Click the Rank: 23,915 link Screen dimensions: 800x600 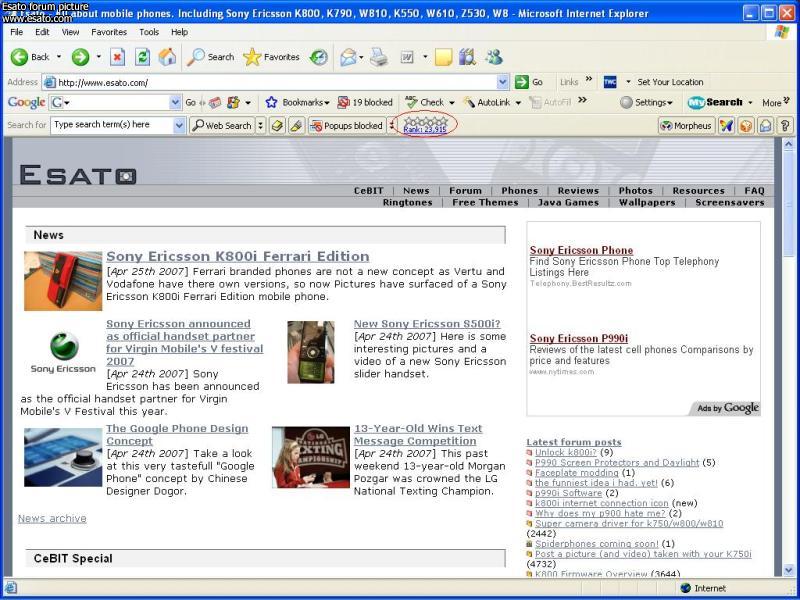point(425,130)
